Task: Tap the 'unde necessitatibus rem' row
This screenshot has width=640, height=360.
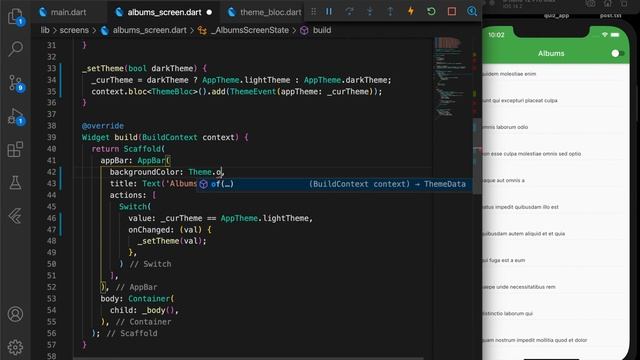Action: coord(556,287)
